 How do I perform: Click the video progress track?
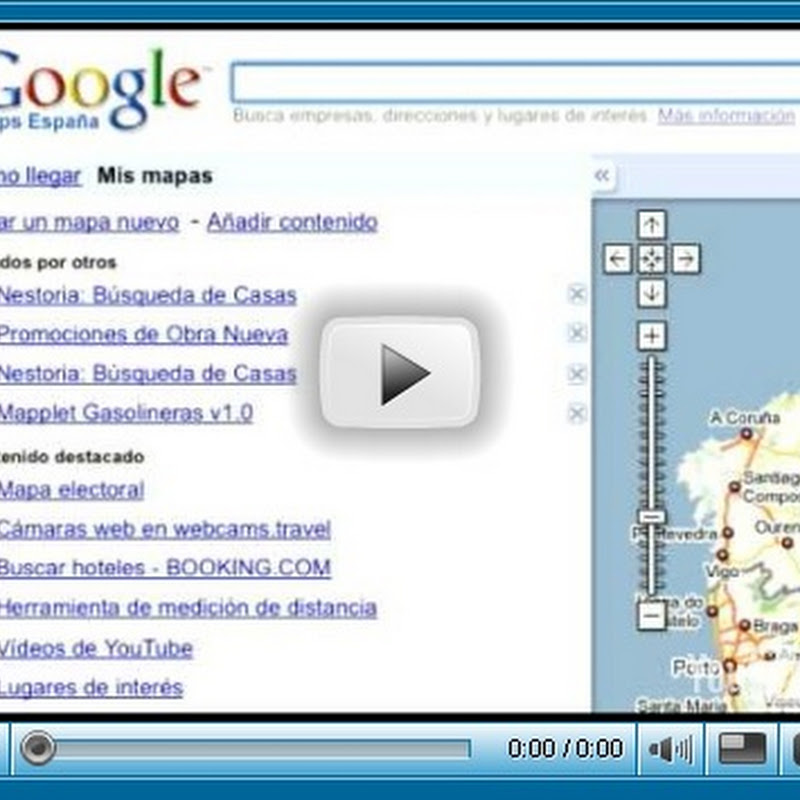pyautogui.click(x=261, y=749)
